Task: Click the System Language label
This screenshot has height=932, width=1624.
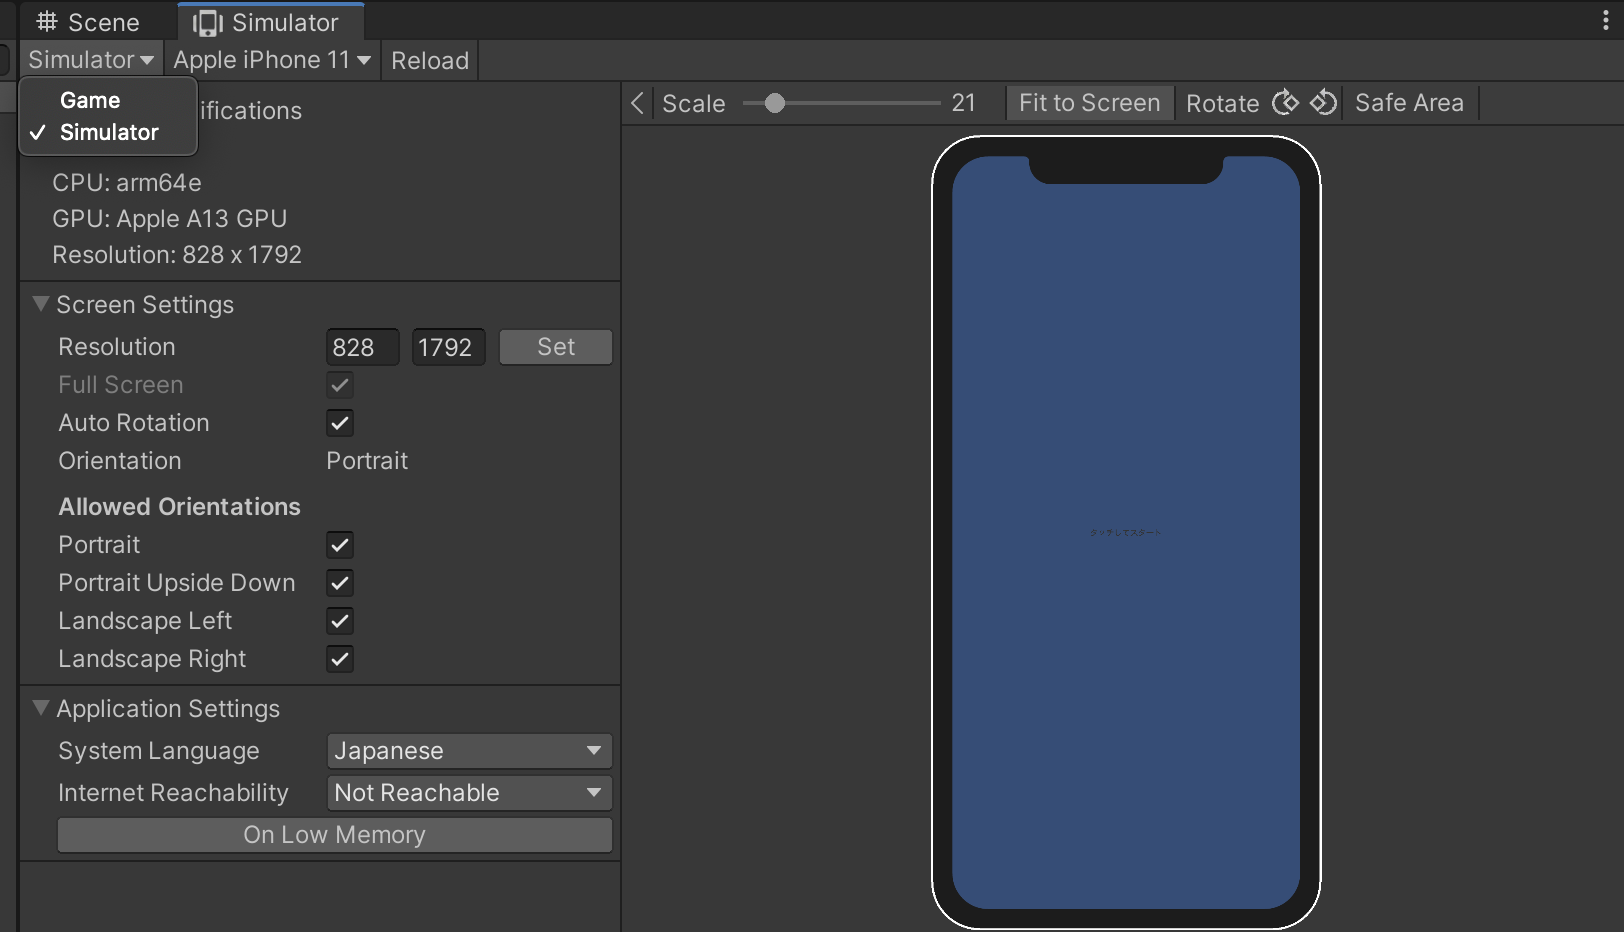Action: [159, 751]
